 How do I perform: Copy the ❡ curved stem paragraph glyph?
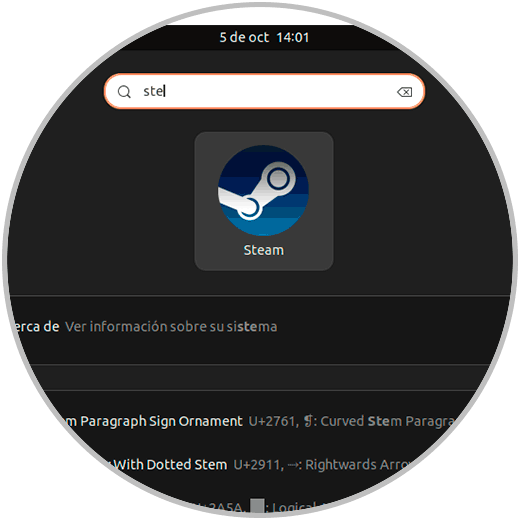pyautogui.click(x=308, y=421)
